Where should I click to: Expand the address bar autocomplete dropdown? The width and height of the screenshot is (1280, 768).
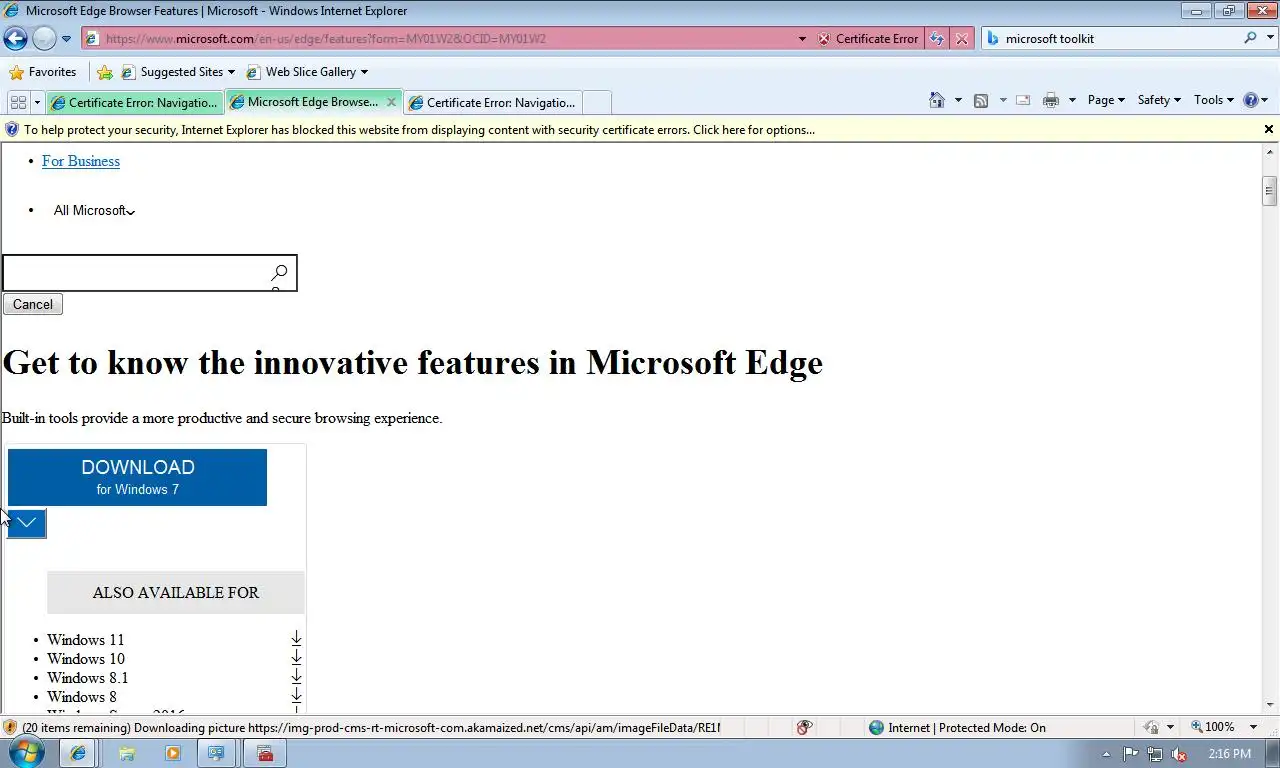click(802, 39)
